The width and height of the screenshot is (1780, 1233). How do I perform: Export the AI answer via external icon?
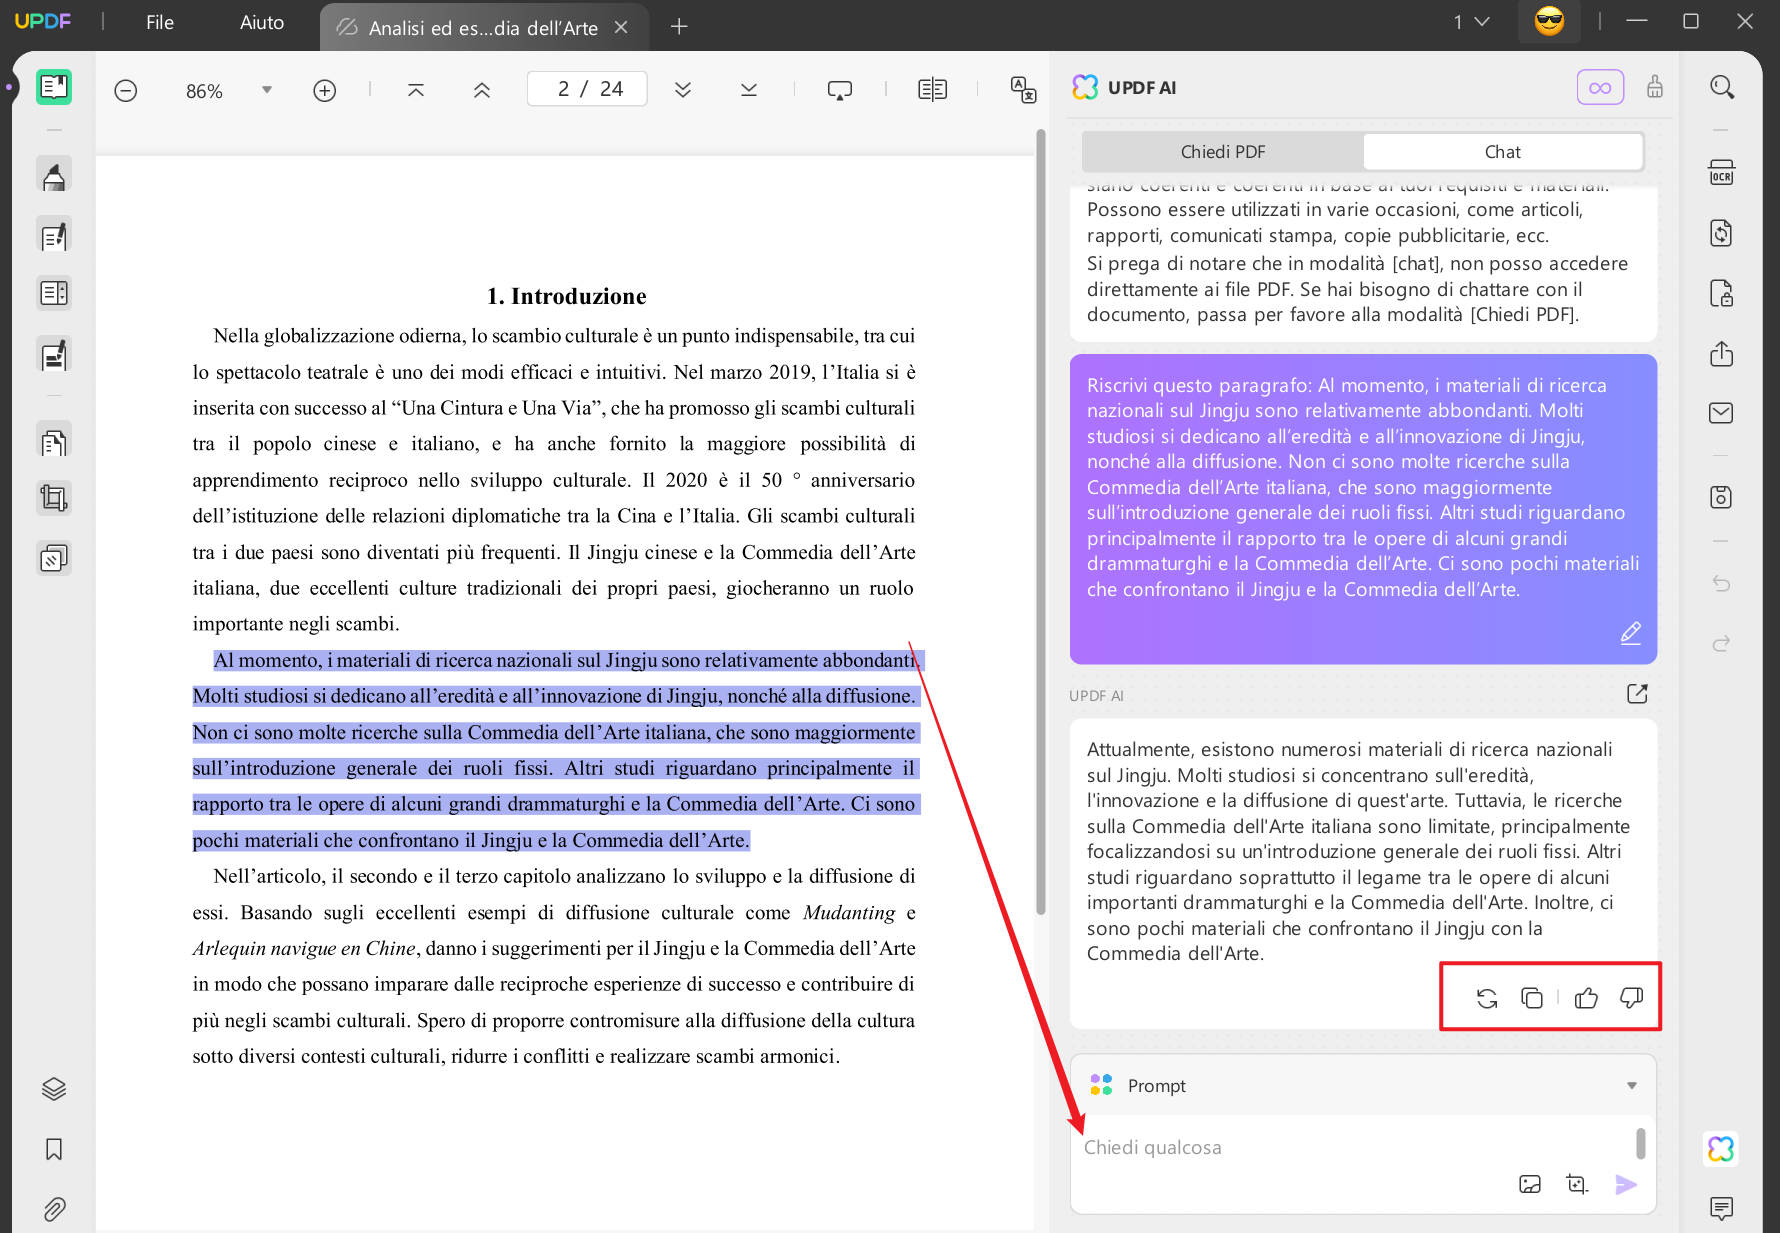coord(1638,694)
